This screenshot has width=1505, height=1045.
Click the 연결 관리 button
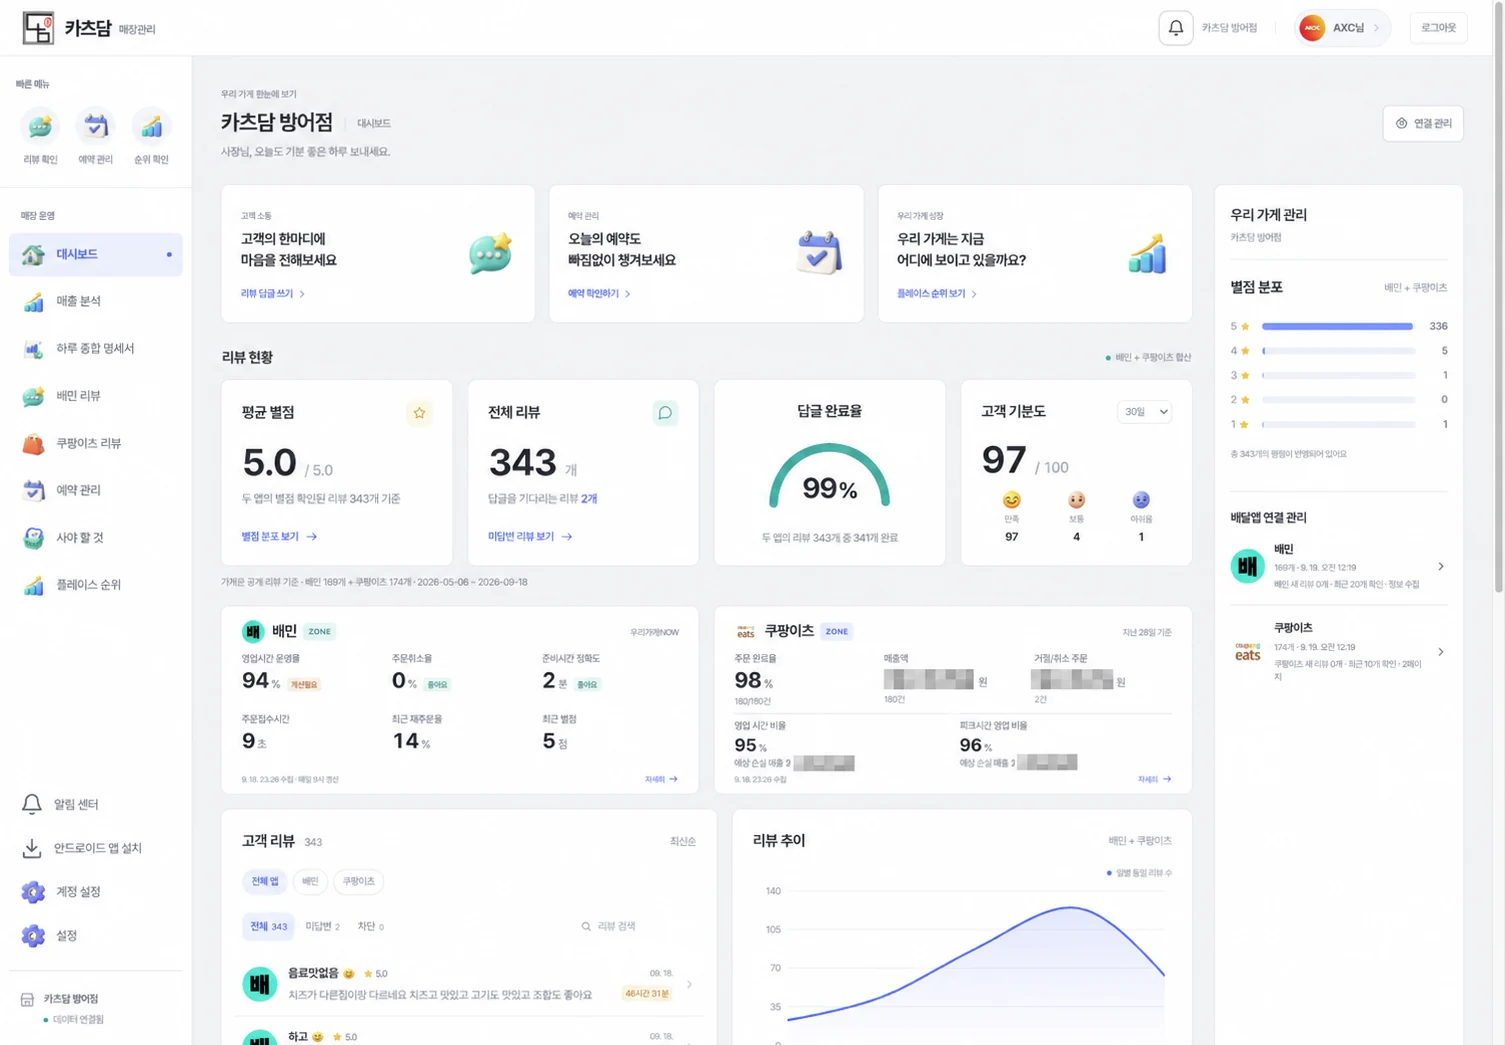(x=1423, y=123)
